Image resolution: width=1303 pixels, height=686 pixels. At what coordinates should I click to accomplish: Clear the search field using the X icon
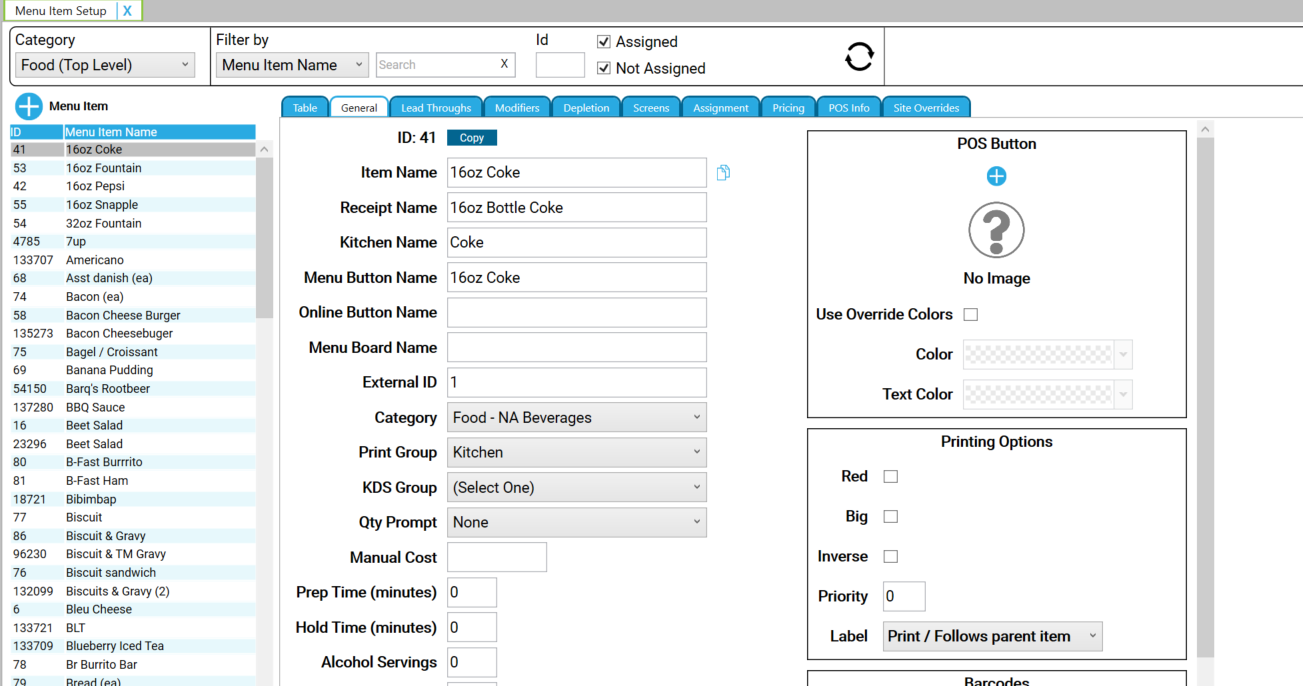pyautogui.click(x=504, y=64)
